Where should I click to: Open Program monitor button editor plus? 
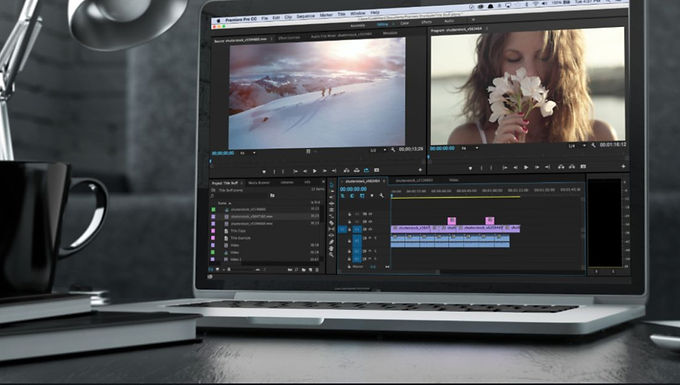tap(624, 166)
